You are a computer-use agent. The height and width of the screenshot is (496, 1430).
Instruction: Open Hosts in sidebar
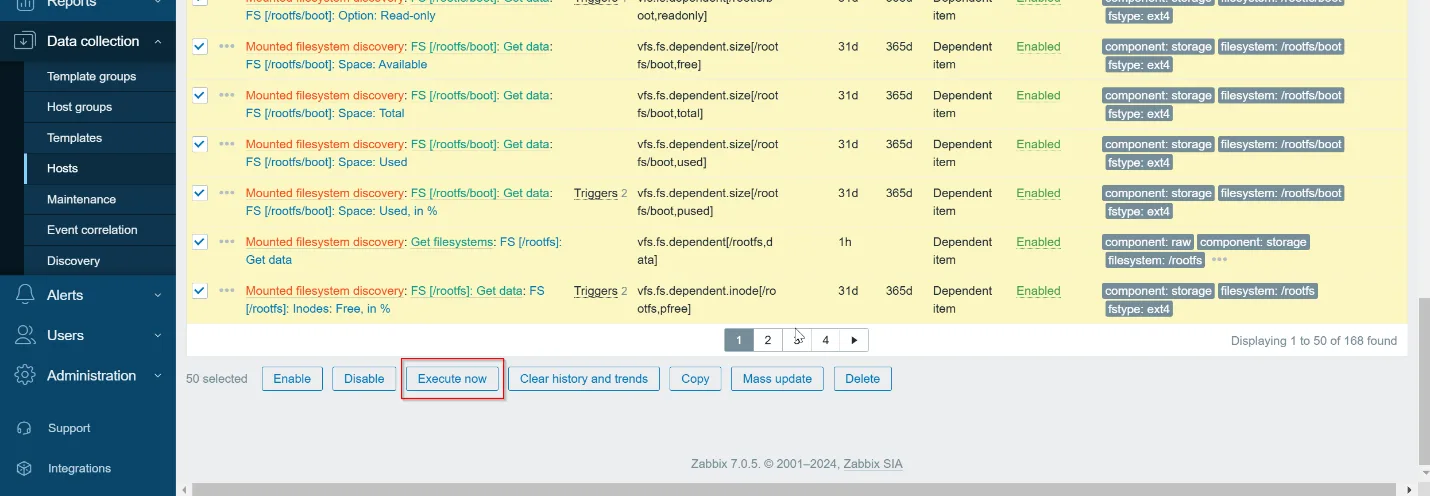(62, 168)
